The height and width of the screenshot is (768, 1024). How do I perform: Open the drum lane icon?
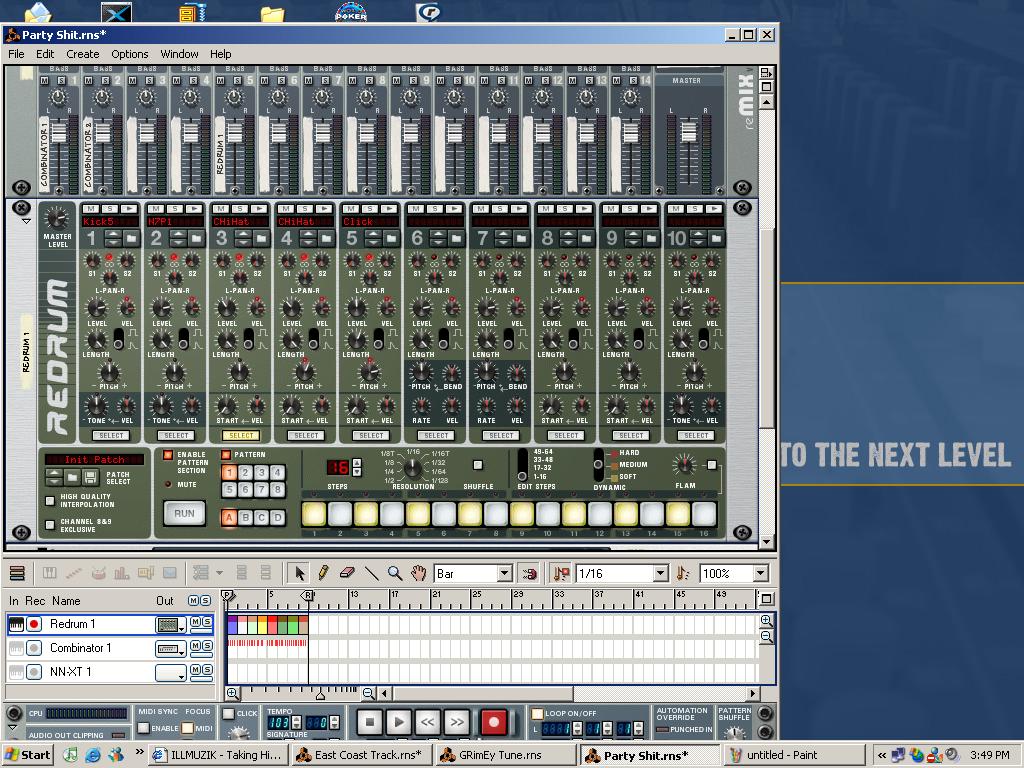(97, 573)
